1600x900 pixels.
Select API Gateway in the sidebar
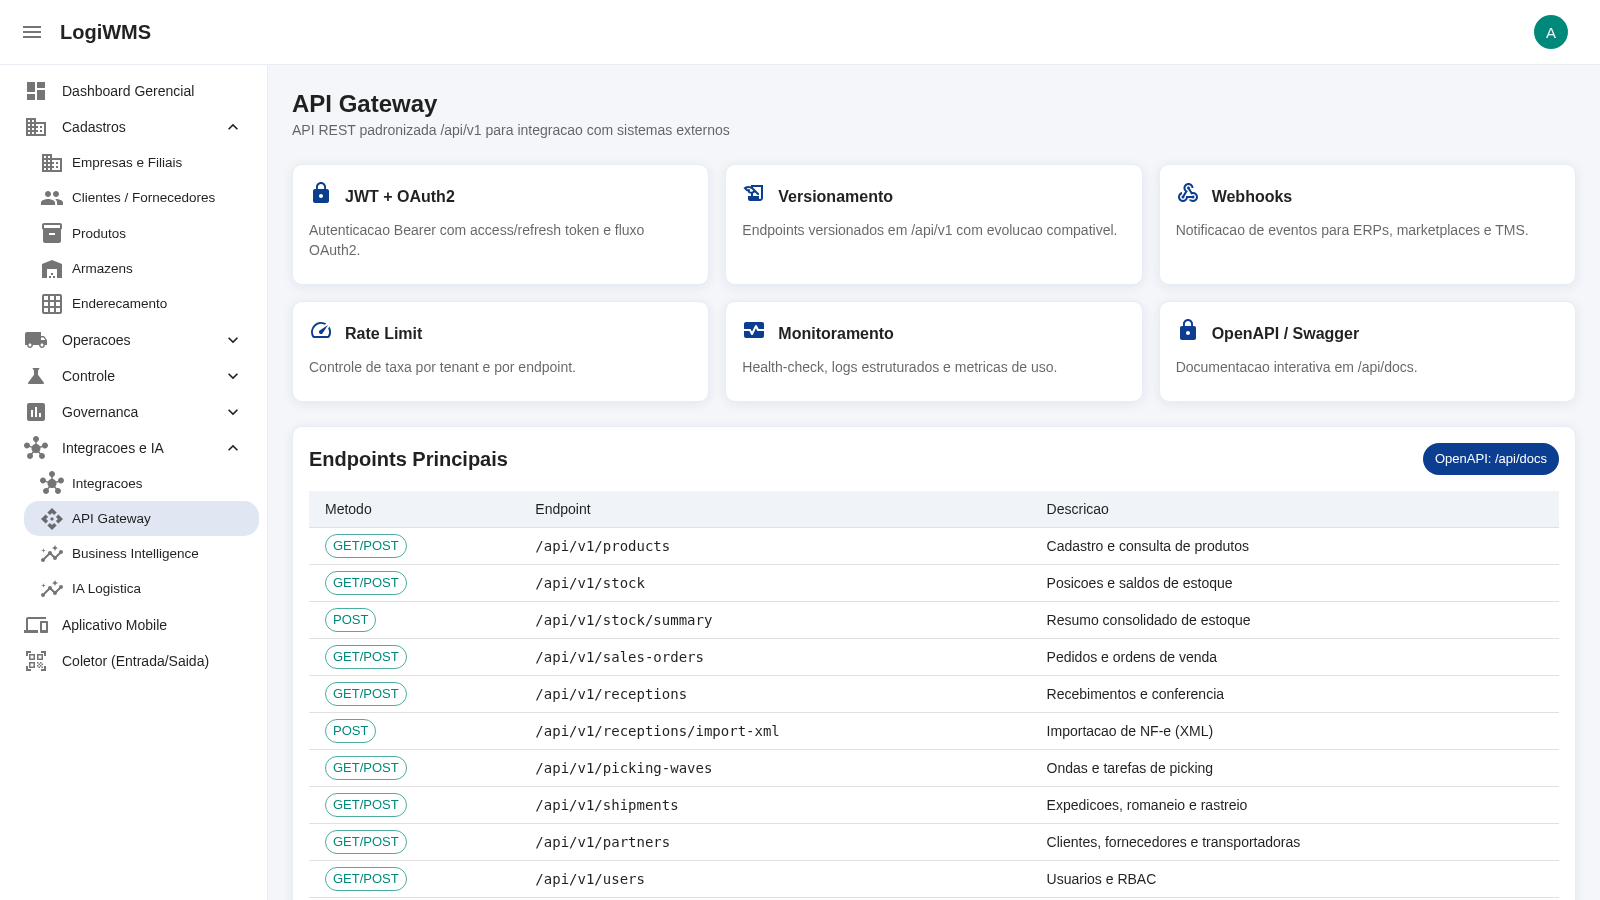coord(141,519)
